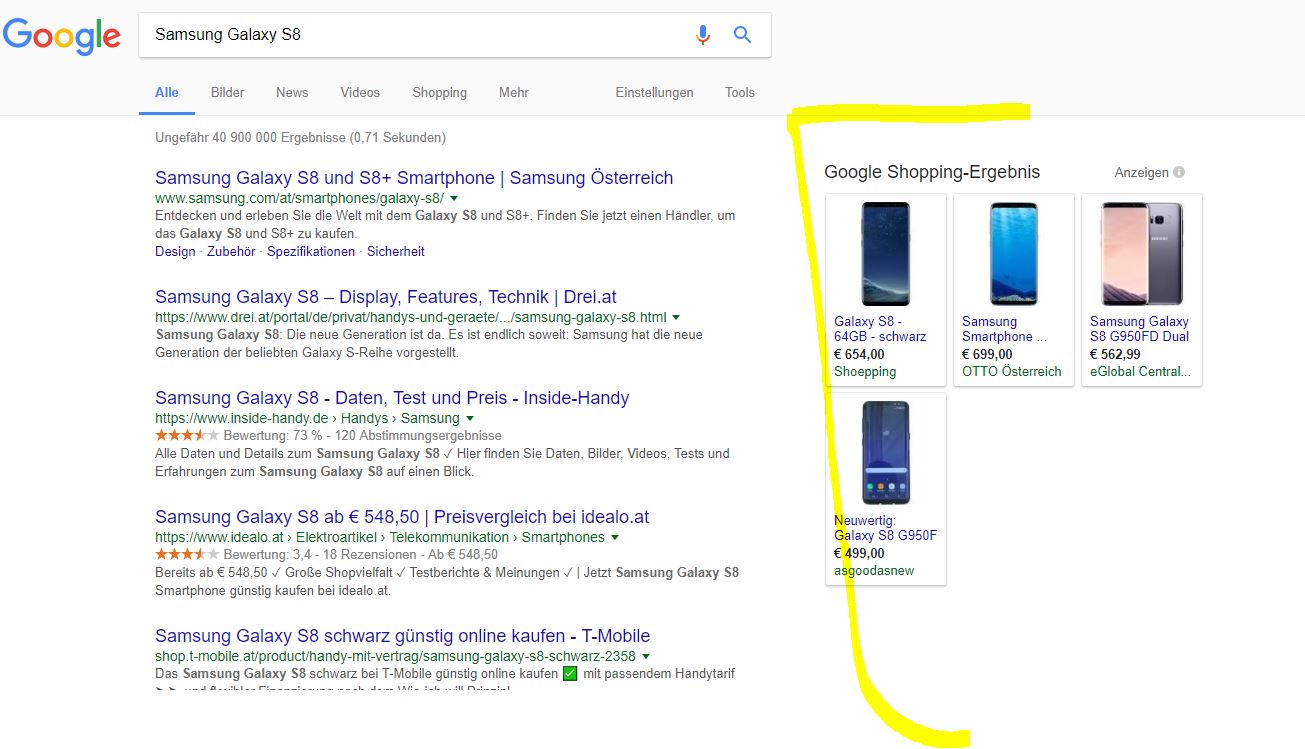Screen dimensions: 1305x749
Task: Open the T-Mobile result title
Action: pyautogui.click(x=403, y=636)
